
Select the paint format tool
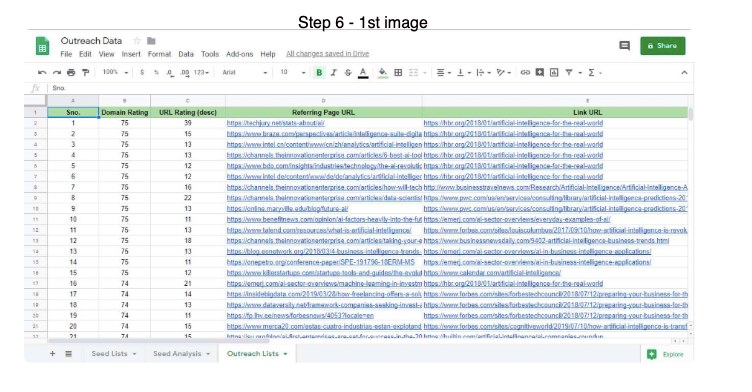pos(85,72)
